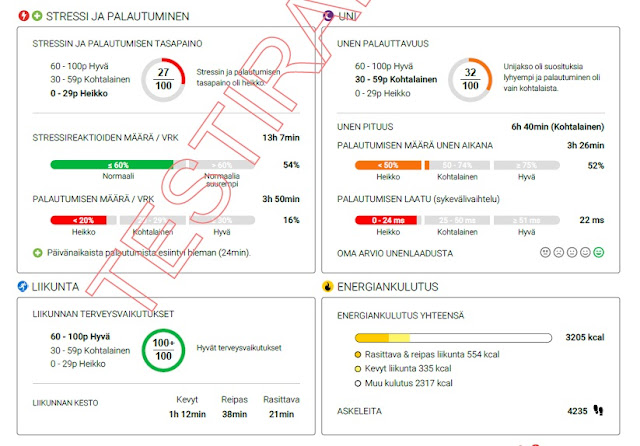Click the STRESSI JA PALAUTUMINEN section heading
The height and width of the screenshot is (446, 640).
pyautogui.click(x=118, y=16)
